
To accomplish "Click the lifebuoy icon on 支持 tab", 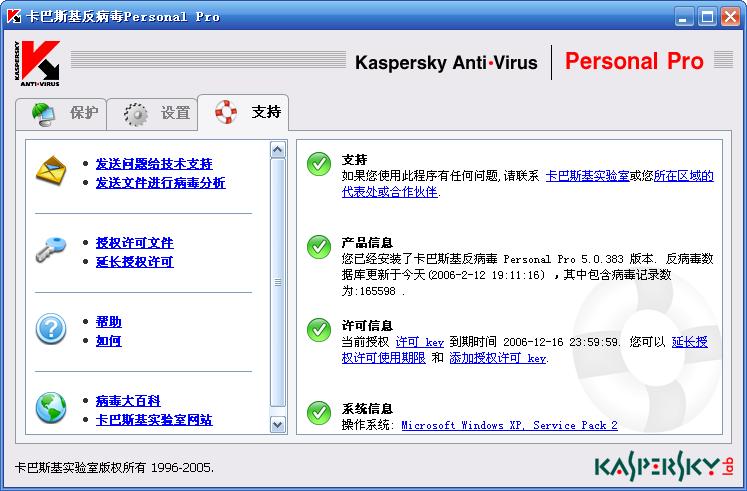I will [226, 112].
